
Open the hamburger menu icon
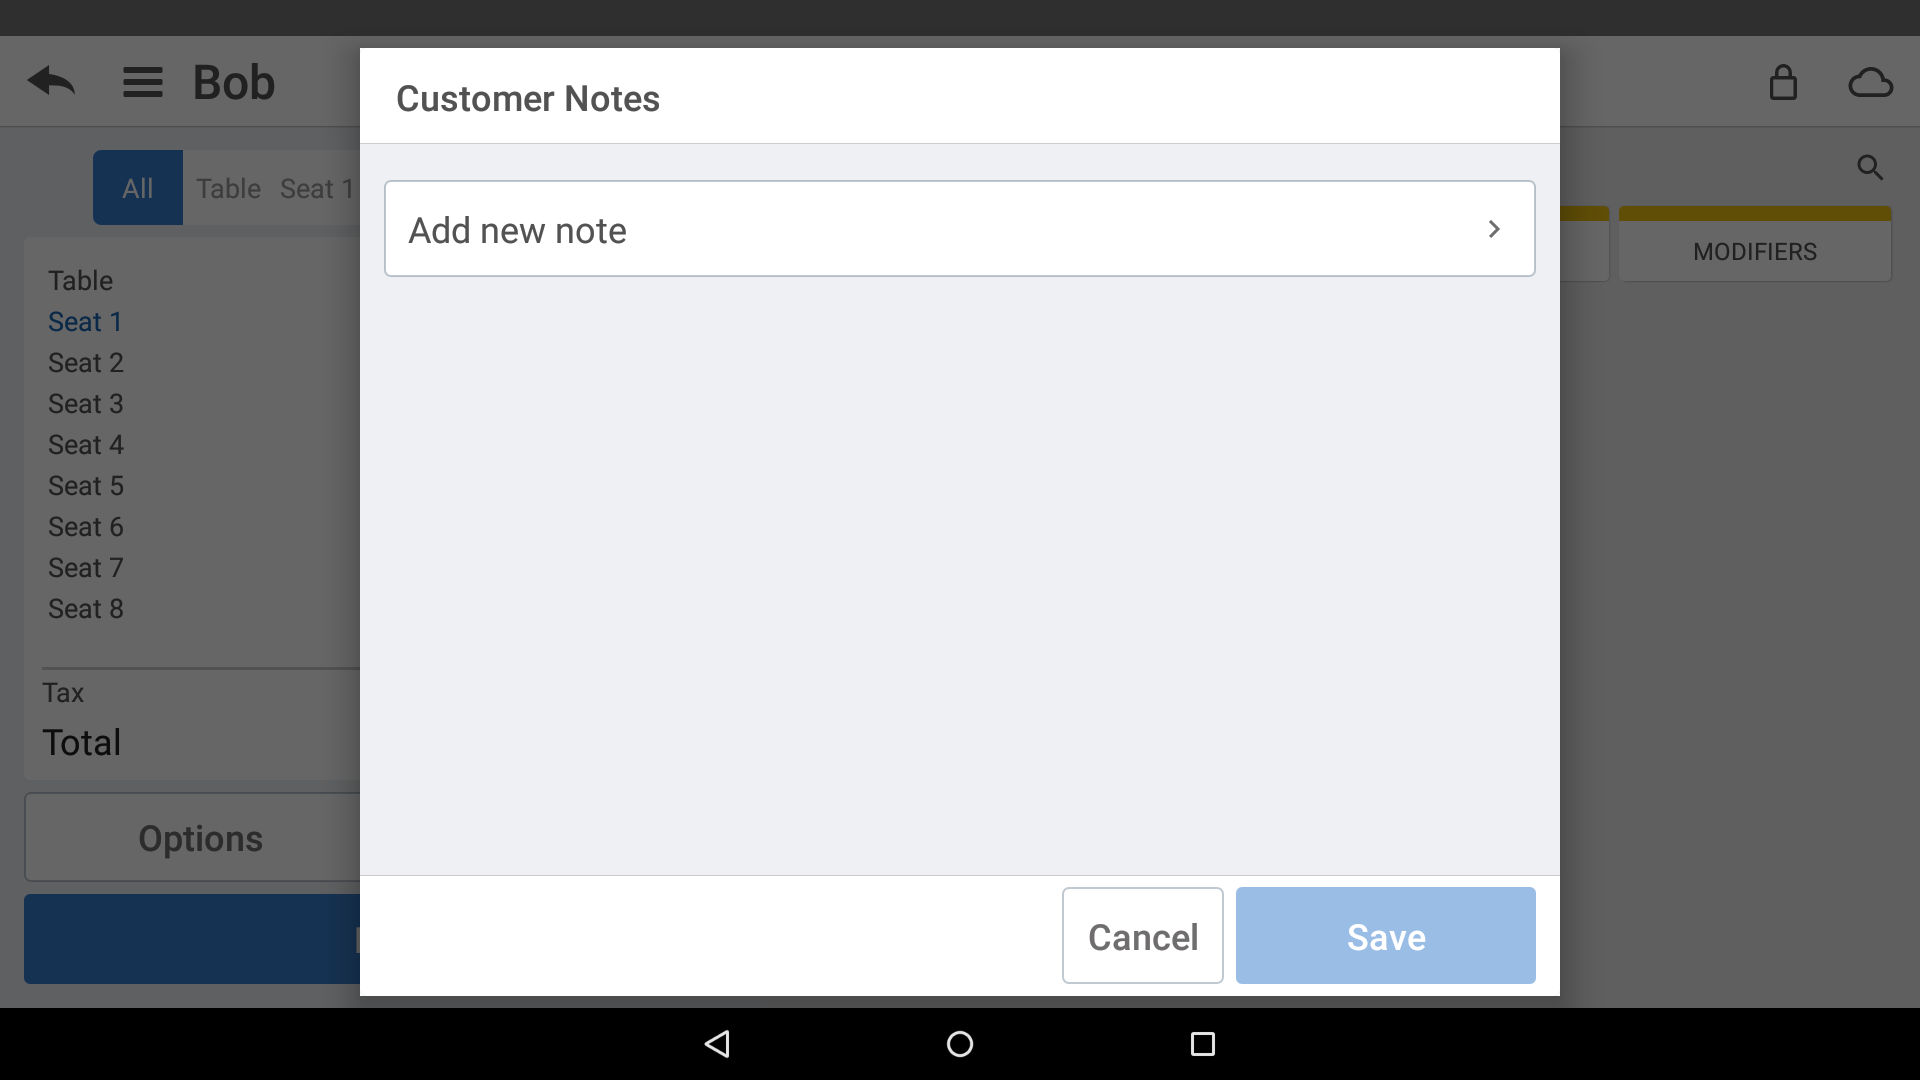pos(141,82)
